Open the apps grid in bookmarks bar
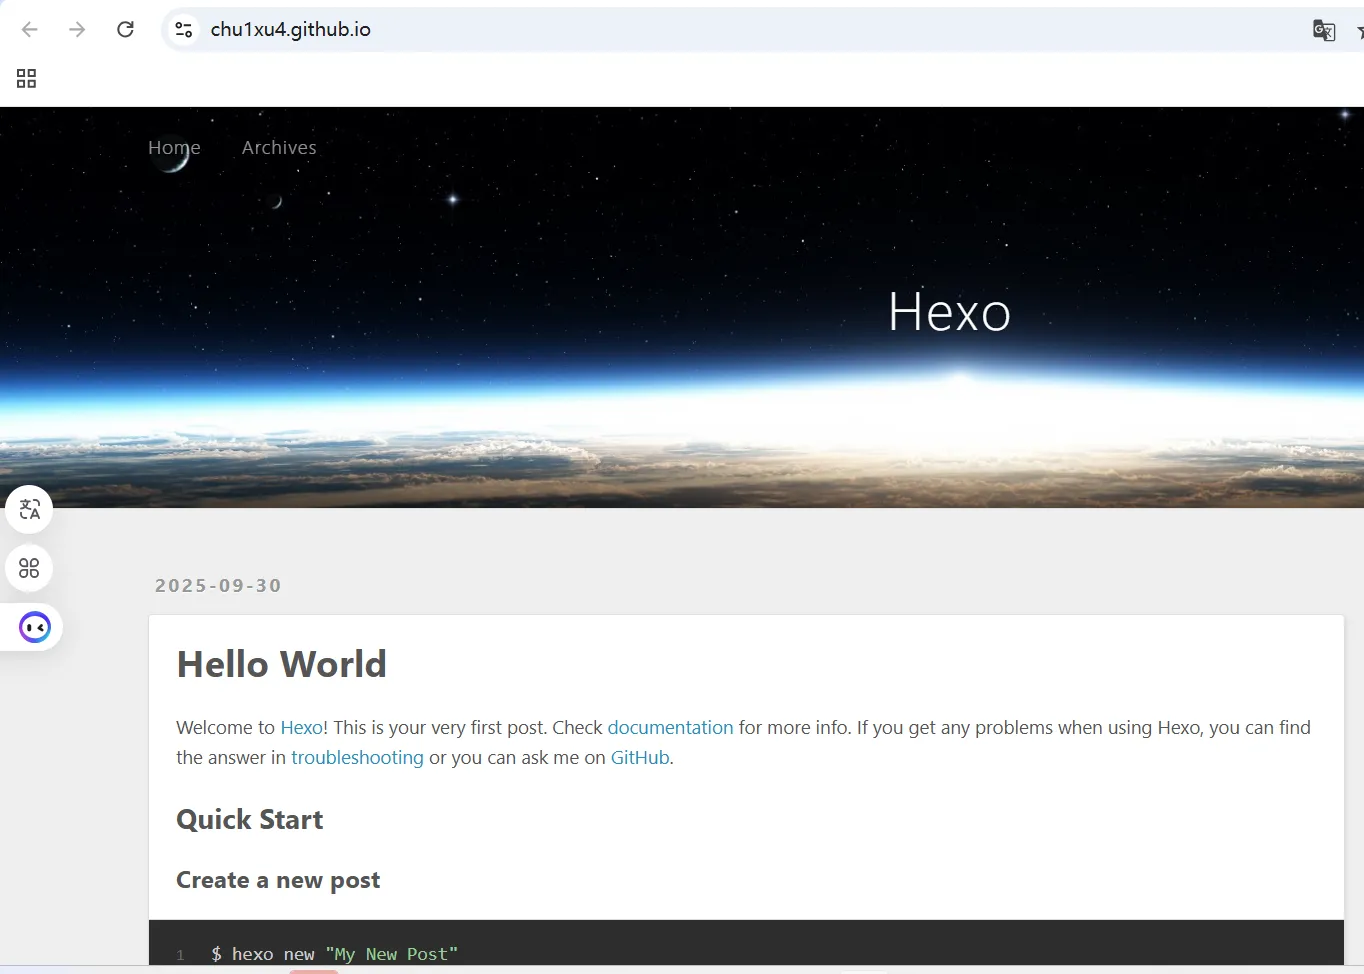The height and width of the screenshot is (974, 1364). click(27, 78)
